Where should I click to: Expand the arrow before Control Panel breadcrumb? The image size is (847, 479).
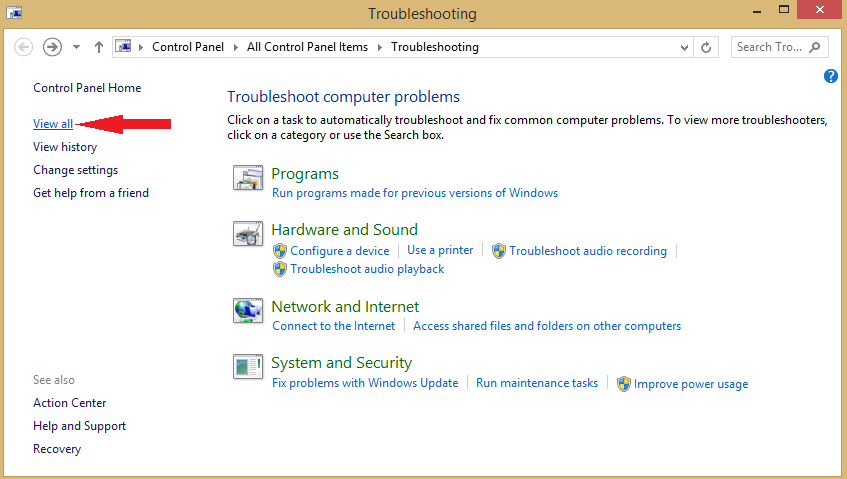[140, 48]
